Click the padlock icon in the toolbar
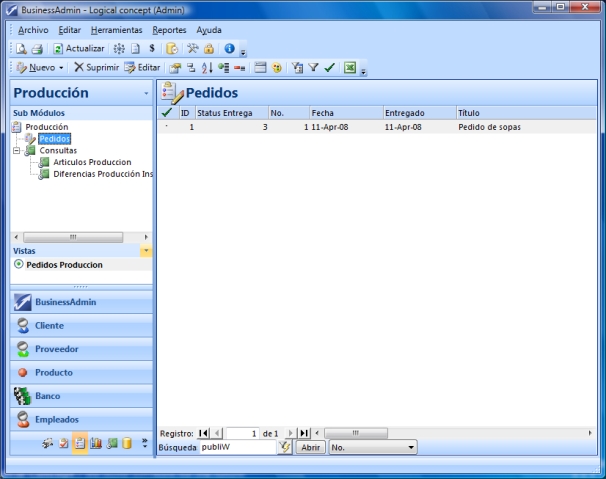 click(x=209, y=48)
